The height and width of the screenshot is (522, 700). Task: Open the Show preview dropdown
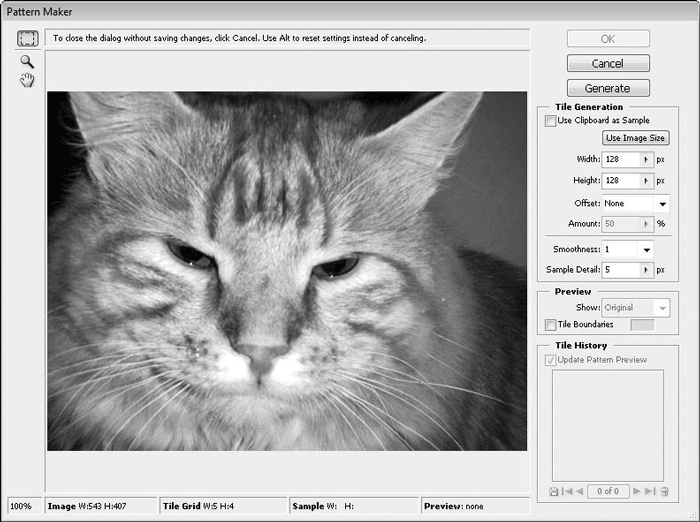point(636,308)
